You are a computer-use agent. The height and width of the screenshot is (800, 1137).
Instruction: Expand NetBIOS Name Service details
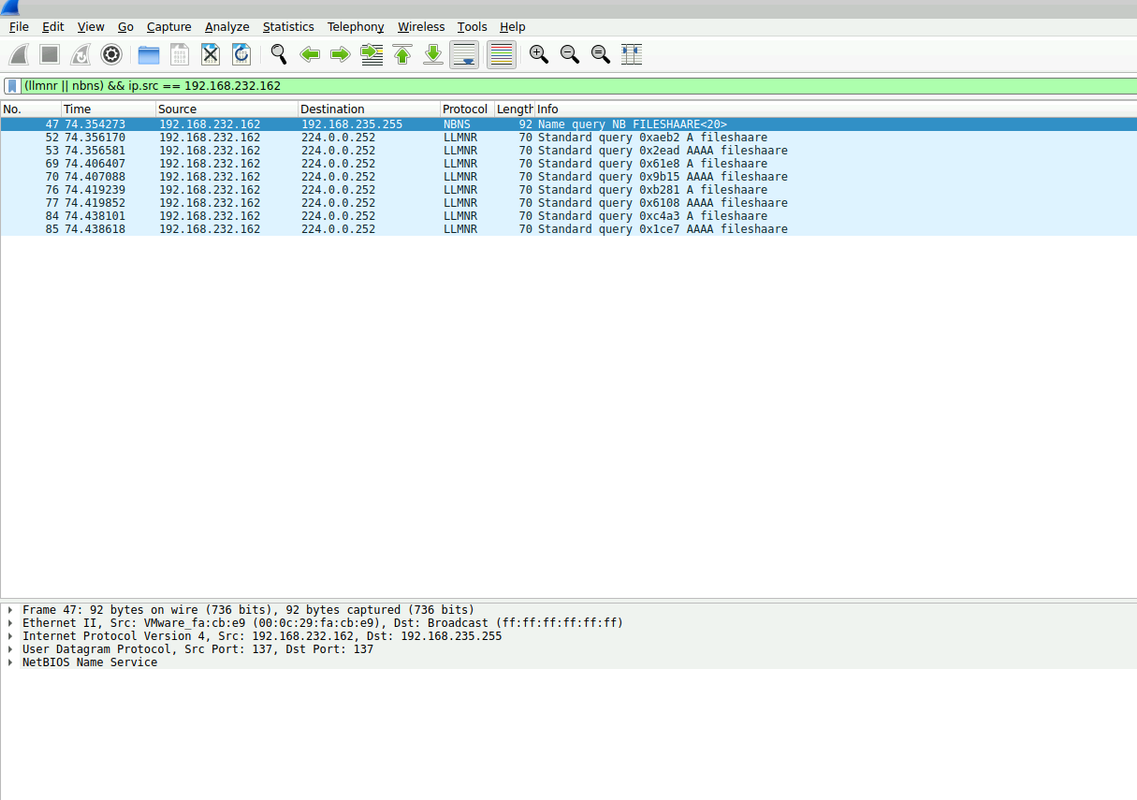10,662
